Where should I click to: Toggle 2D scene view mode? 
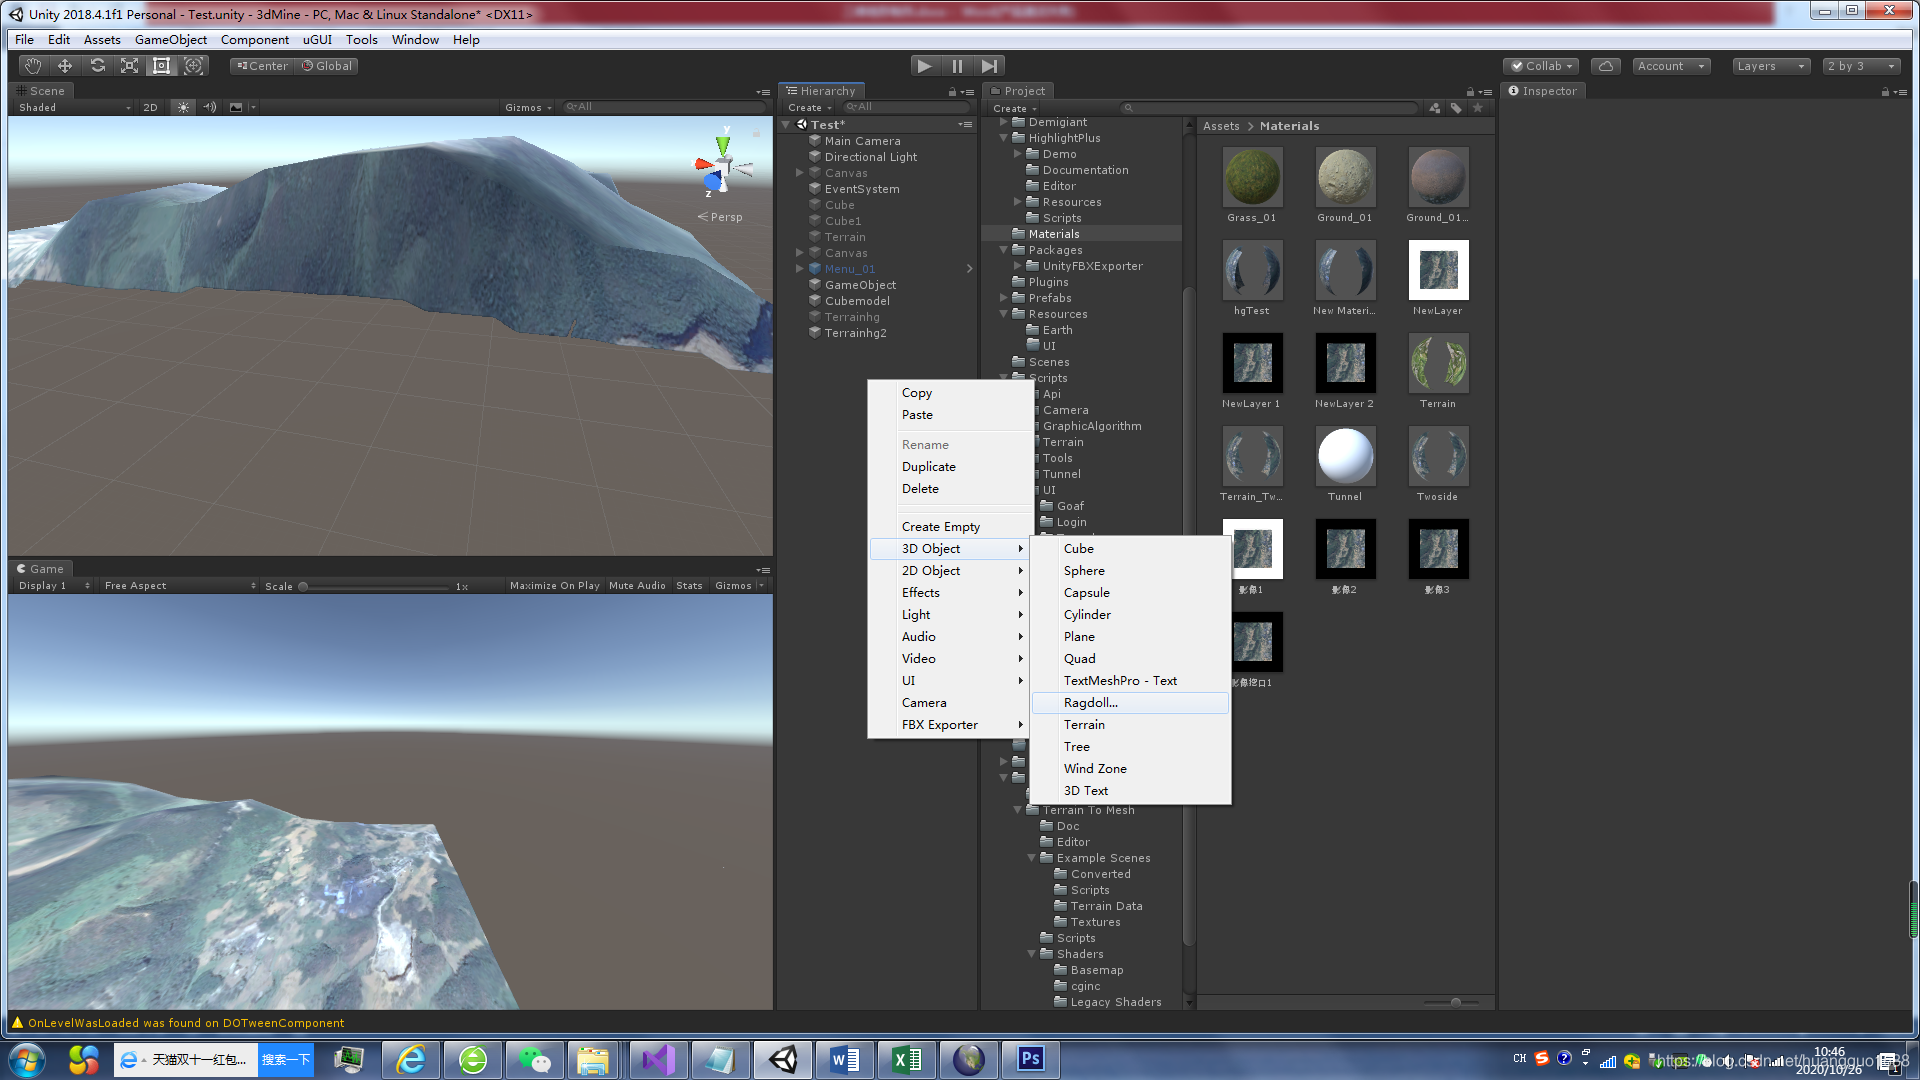(x=150, y=107)
